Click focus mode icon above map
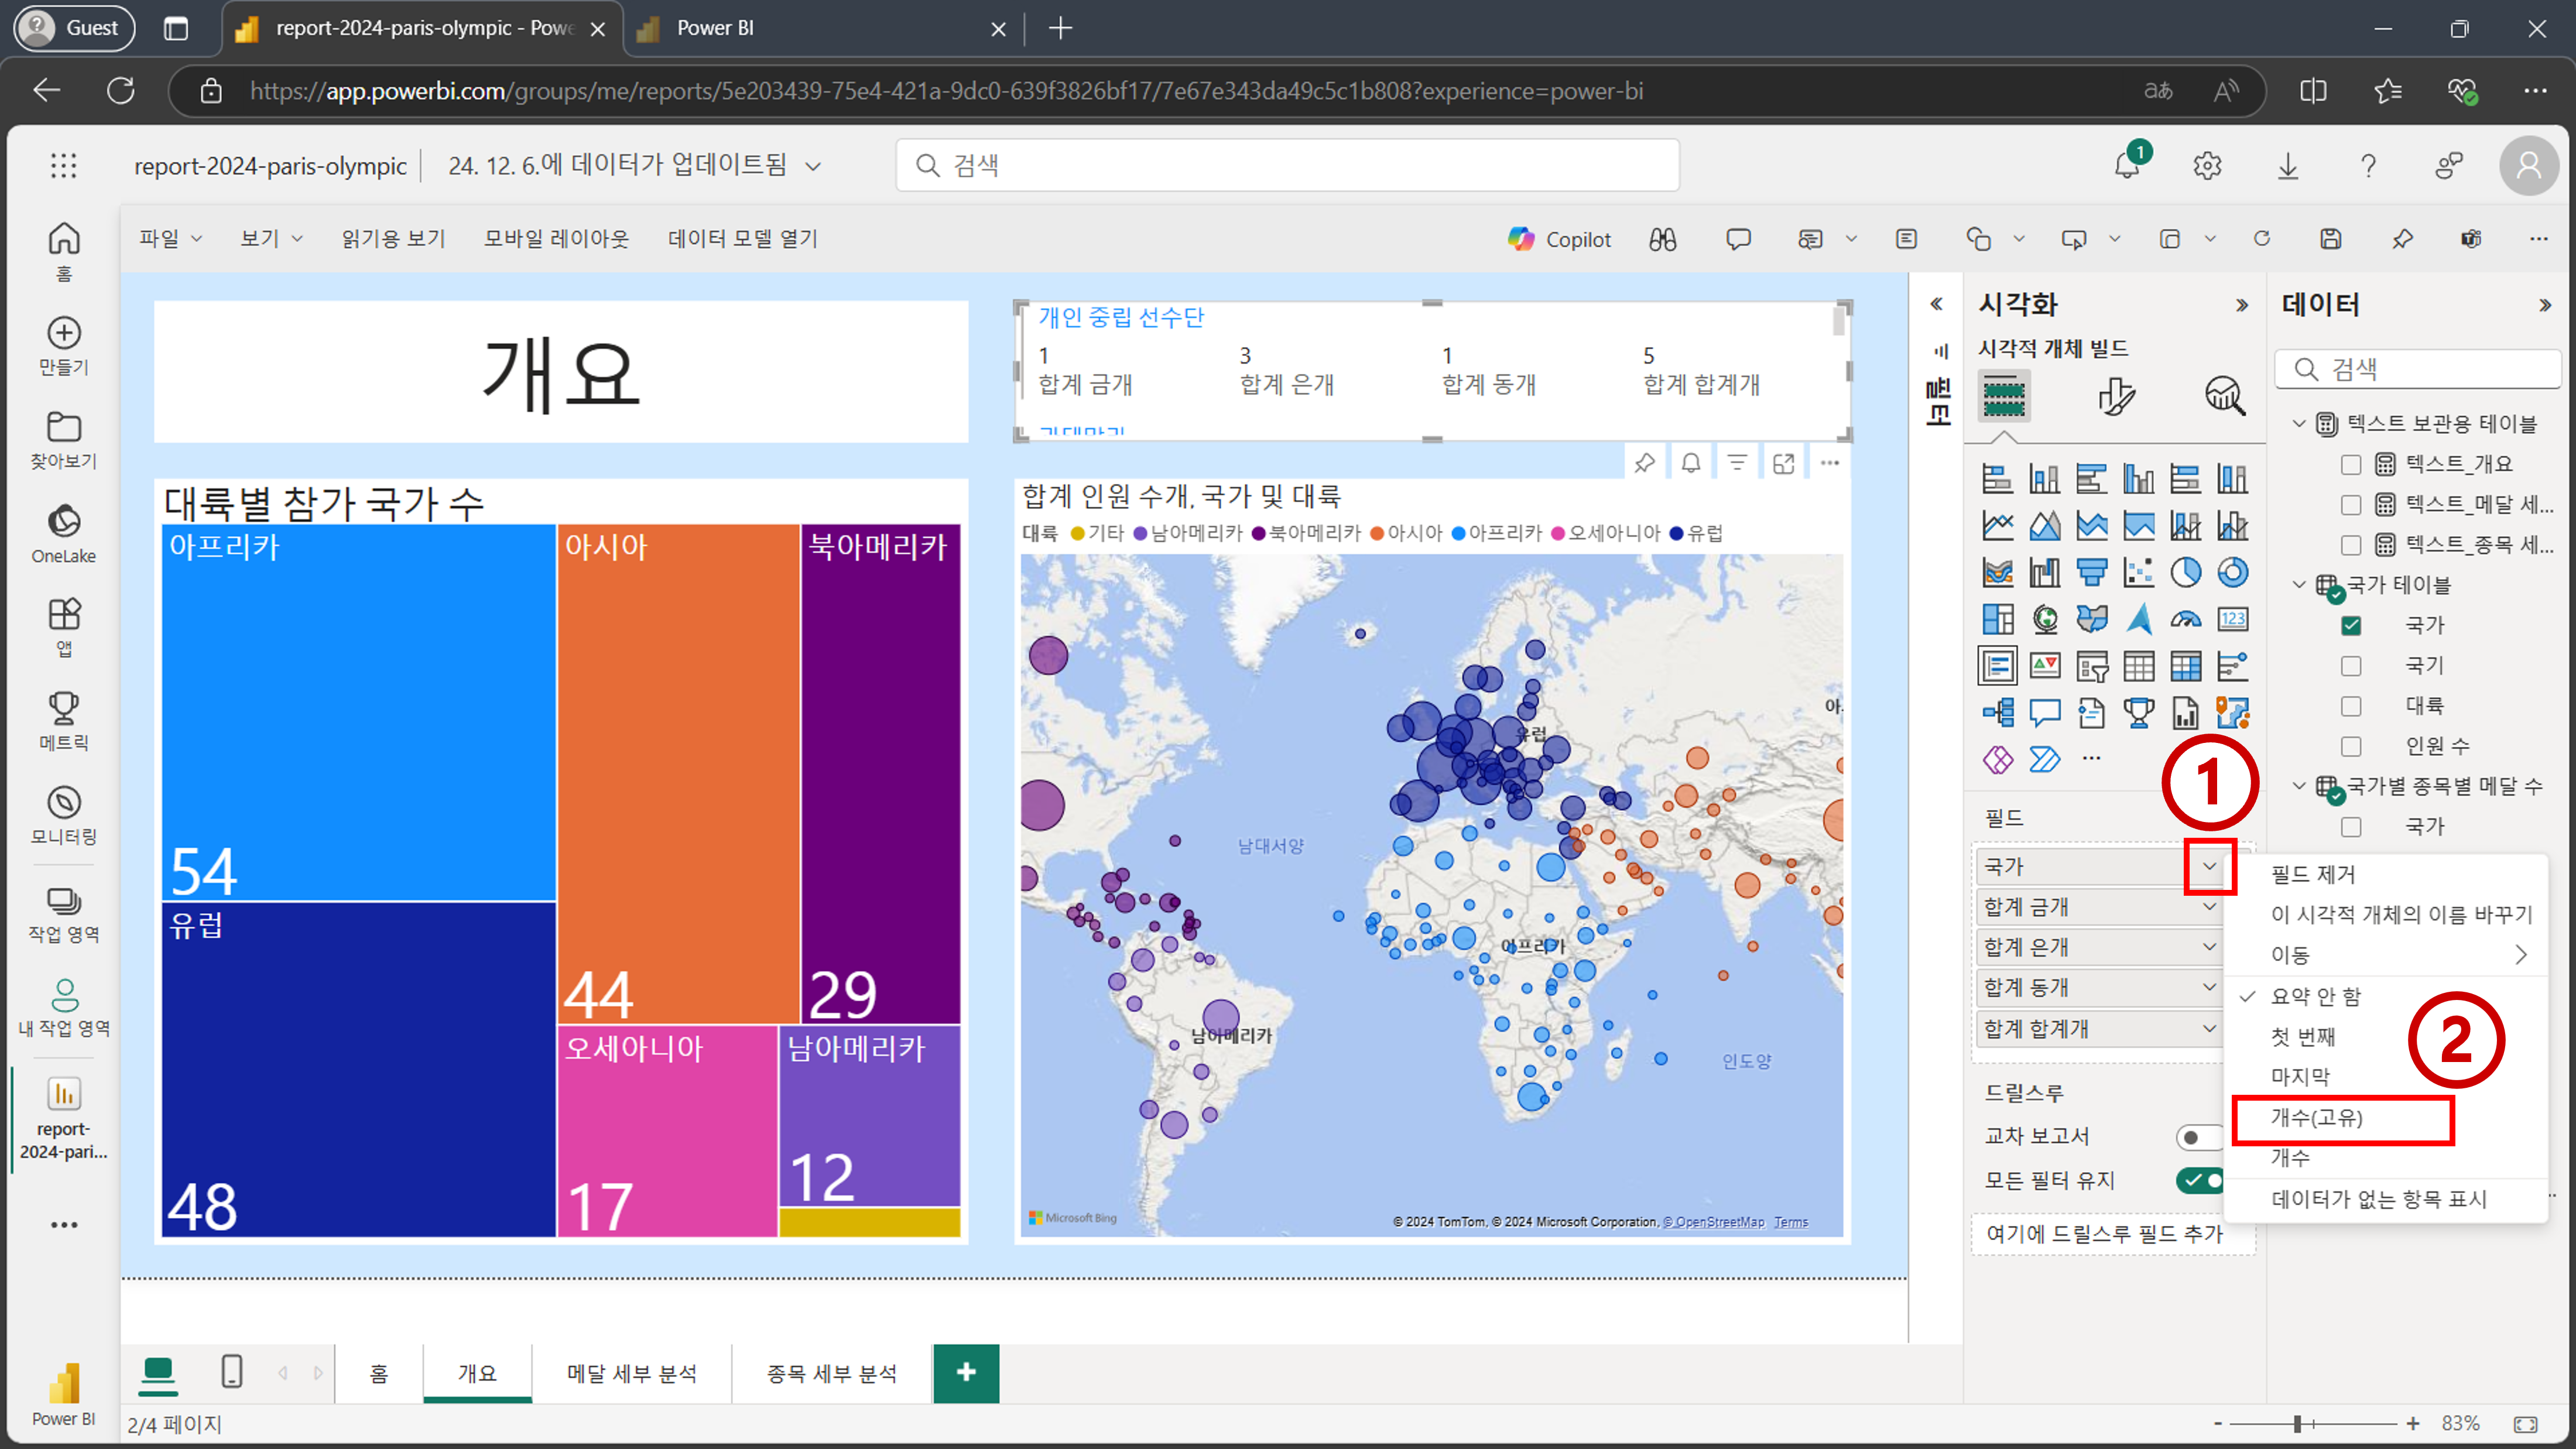2576x1449 pixels. (1783, 463)
